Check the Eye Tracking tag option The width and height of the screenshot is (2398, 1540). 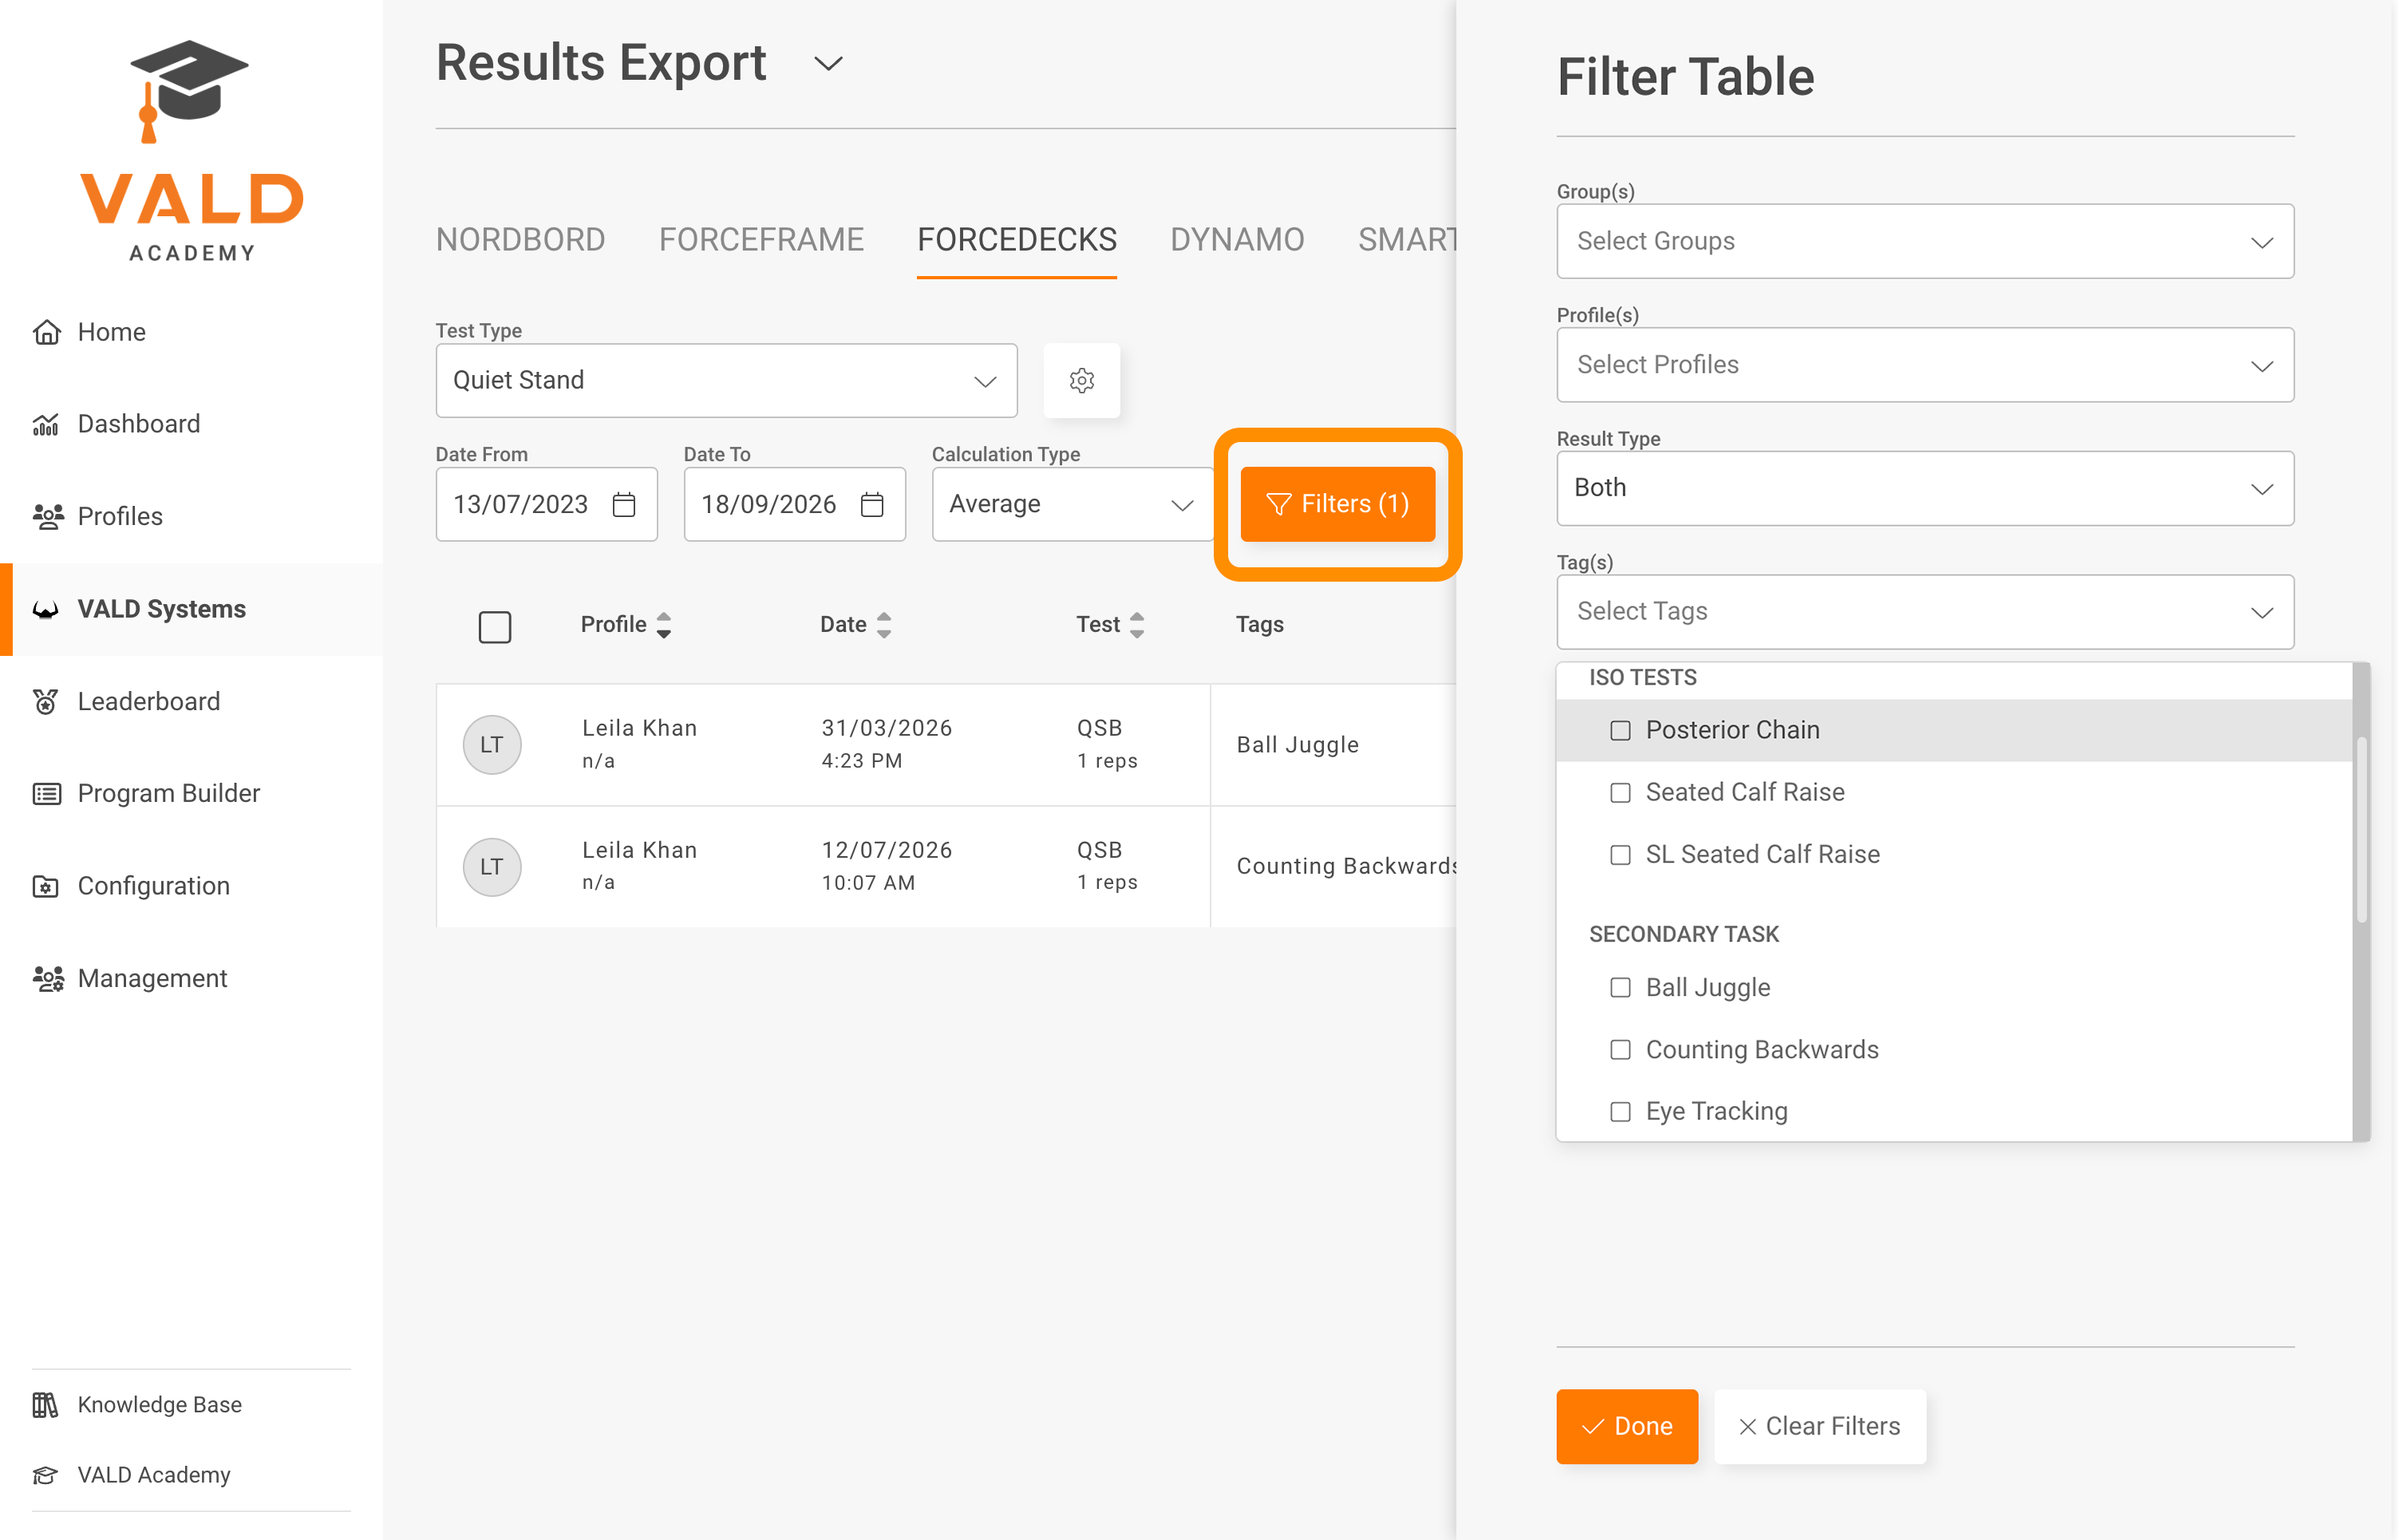tap(1621, 1112)
